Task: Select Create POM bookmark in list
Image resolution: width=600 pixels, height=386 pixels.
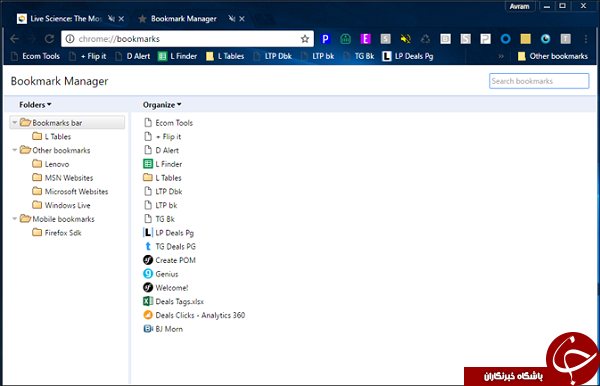Action: click(170, 260)
